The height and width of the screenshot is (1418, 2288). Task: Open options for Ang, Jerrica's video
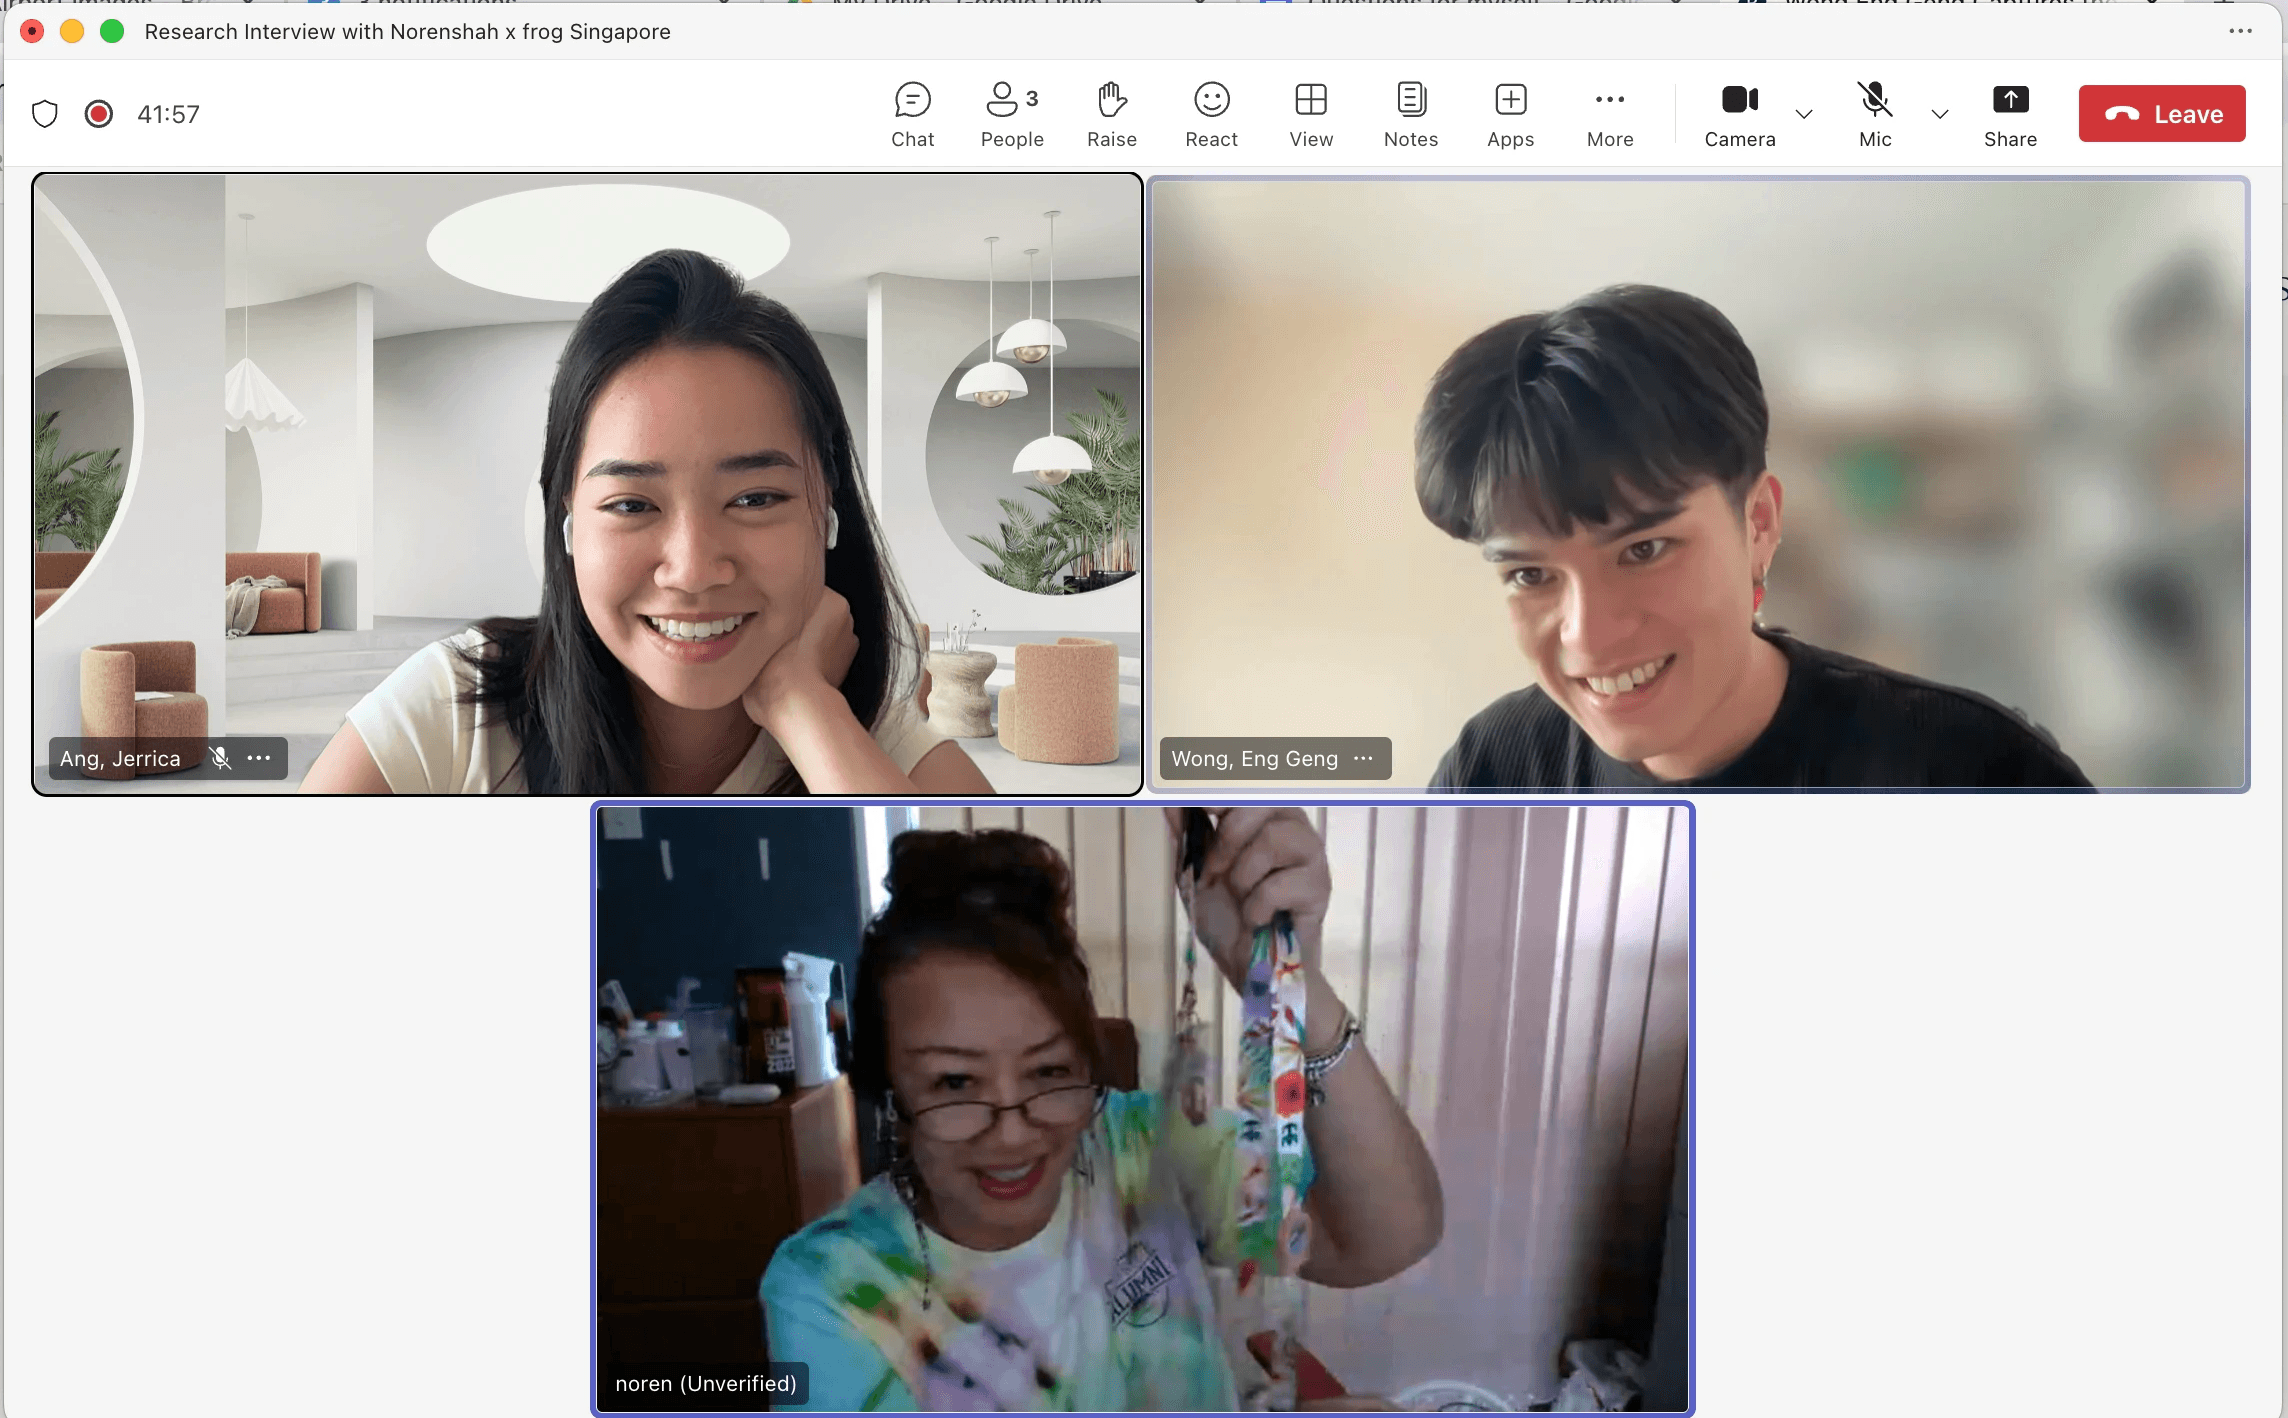tap(259, 758)
